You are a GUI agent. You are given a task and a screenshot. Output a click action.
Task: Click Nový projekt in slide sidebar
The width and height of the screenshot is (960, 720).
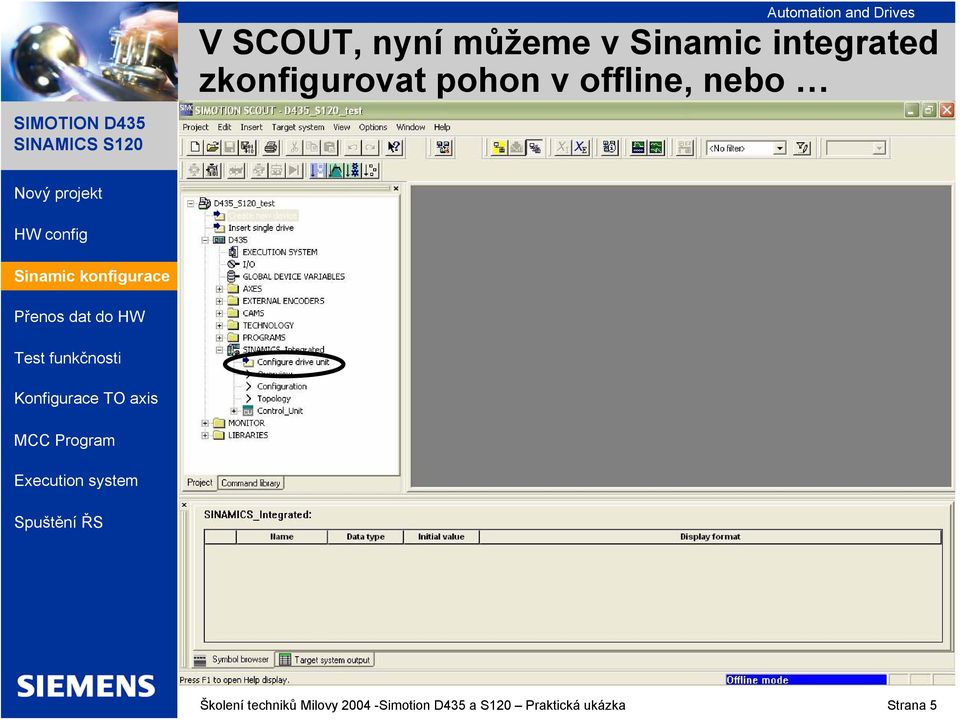(x=58, y=193)
